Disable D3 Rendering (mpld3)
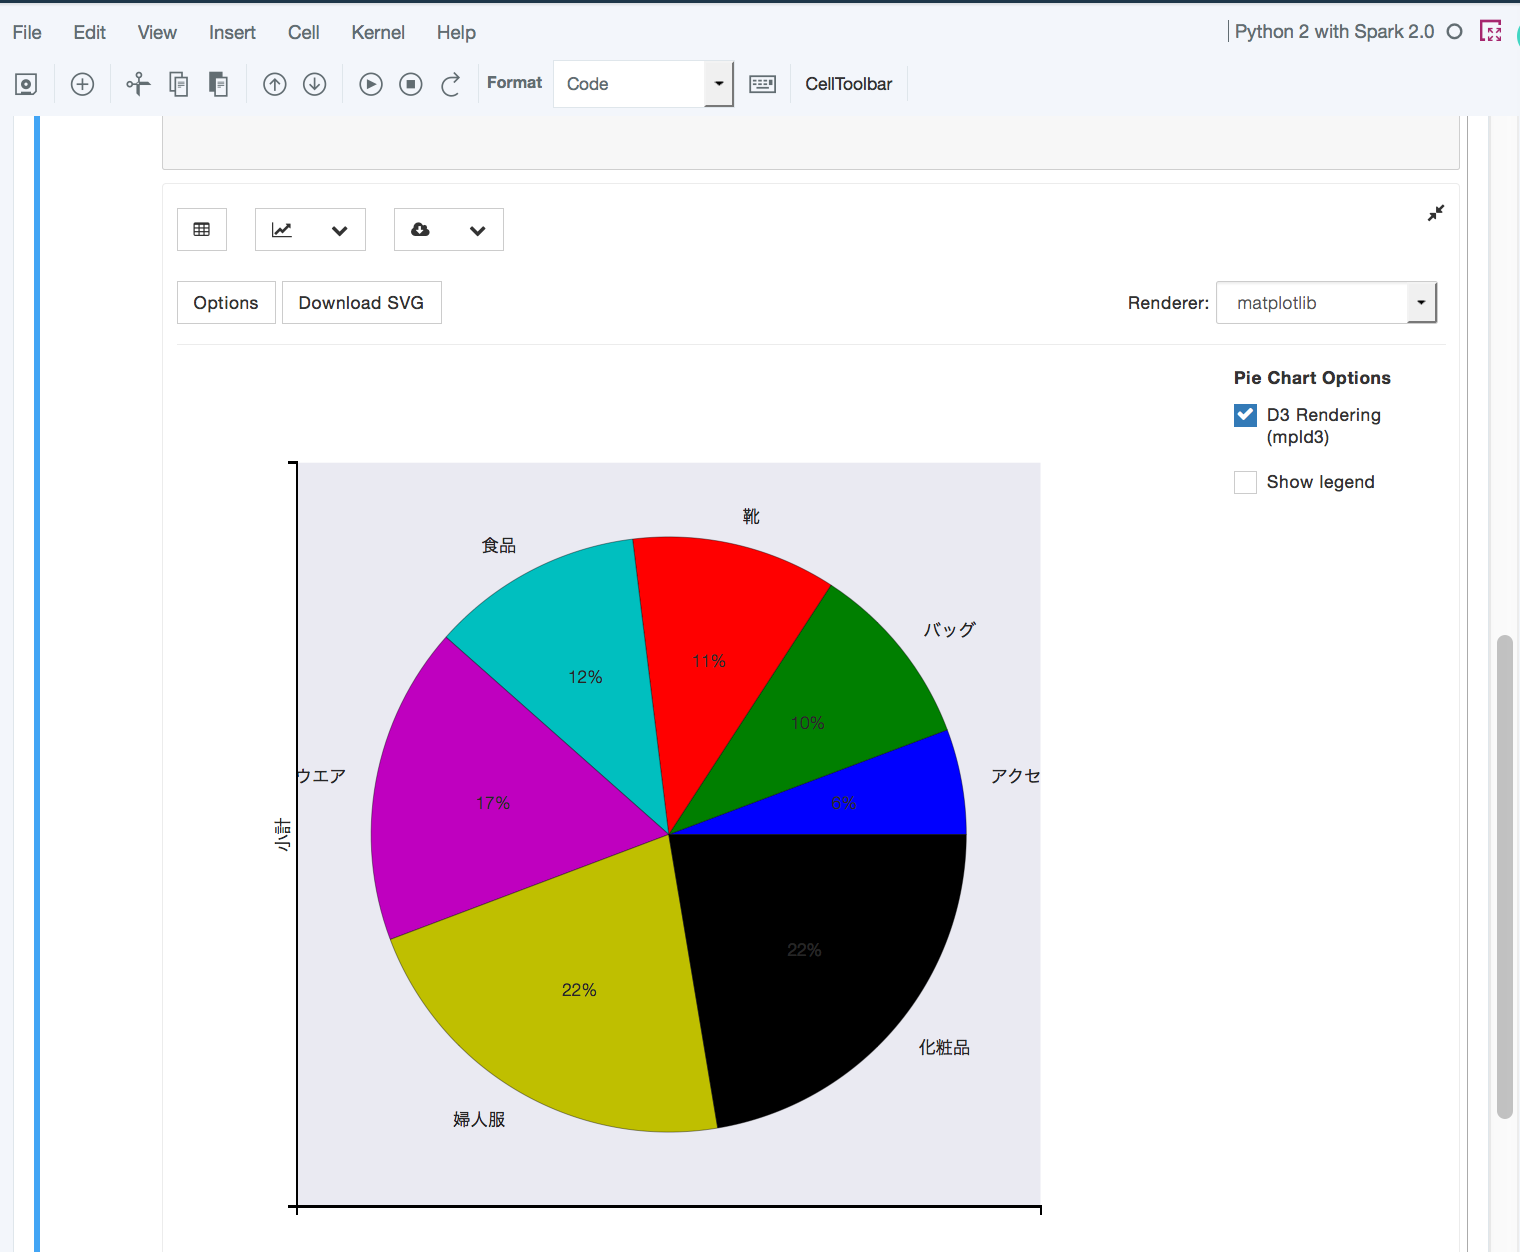This screenshot has height=1252, width=1520. 1245,414
